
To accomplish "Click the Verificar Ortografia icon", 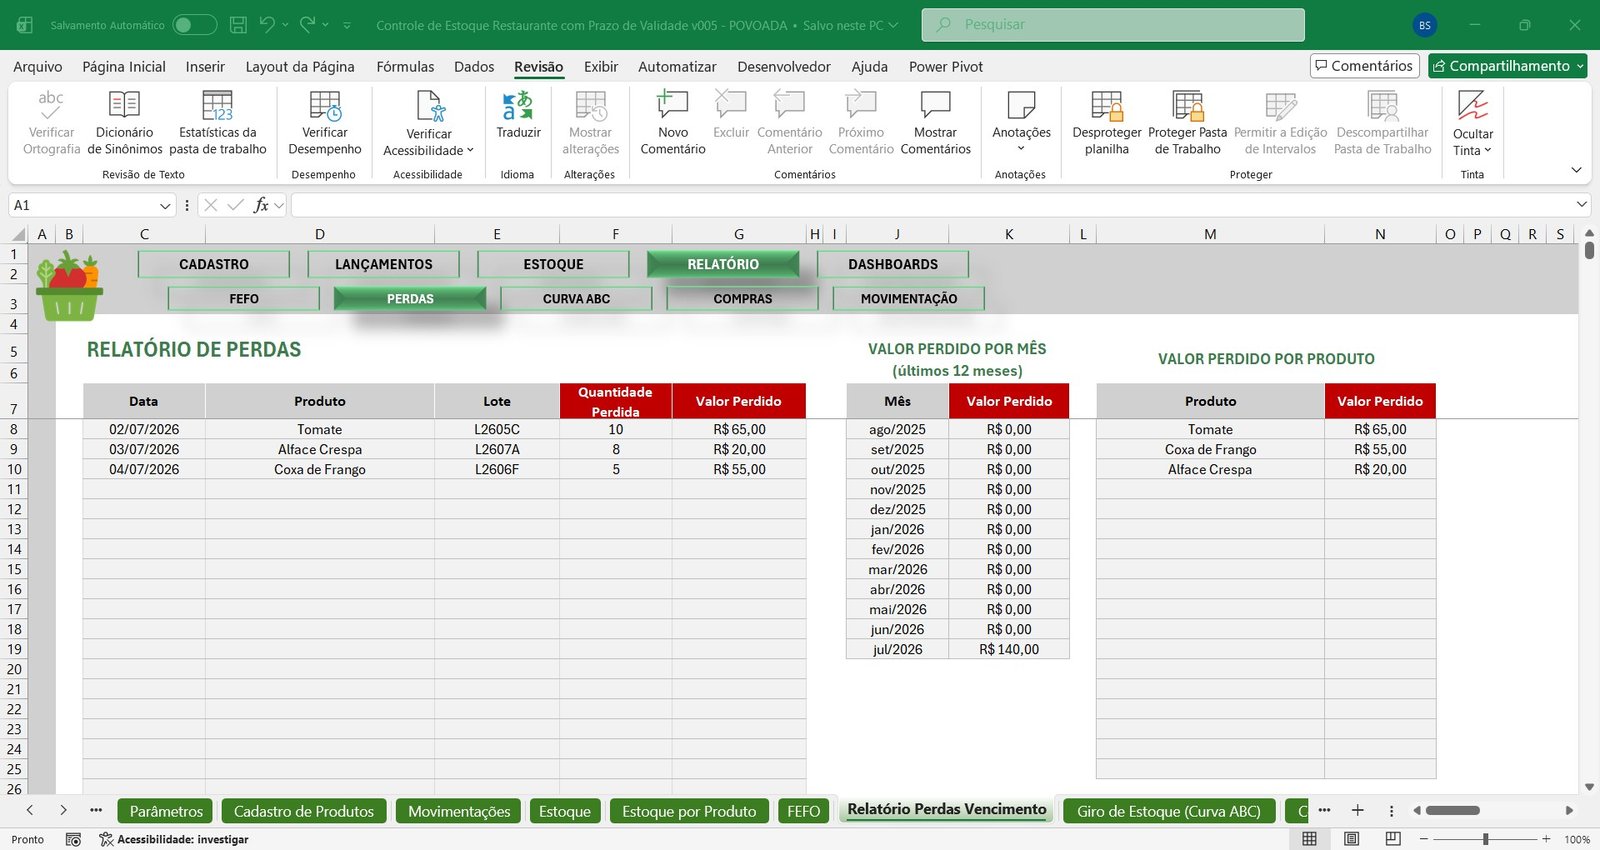I will [51, 104].
